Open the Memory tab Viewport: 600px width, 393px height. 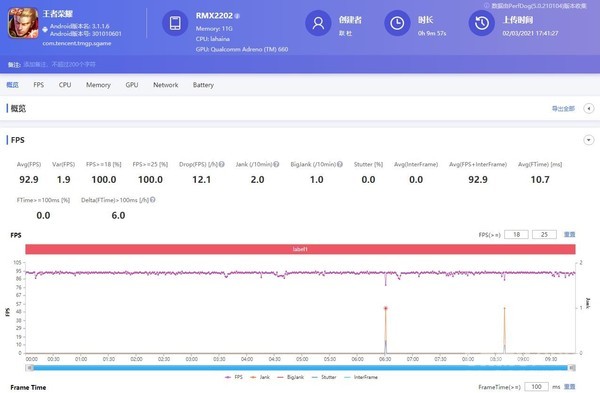click(98, 85)
